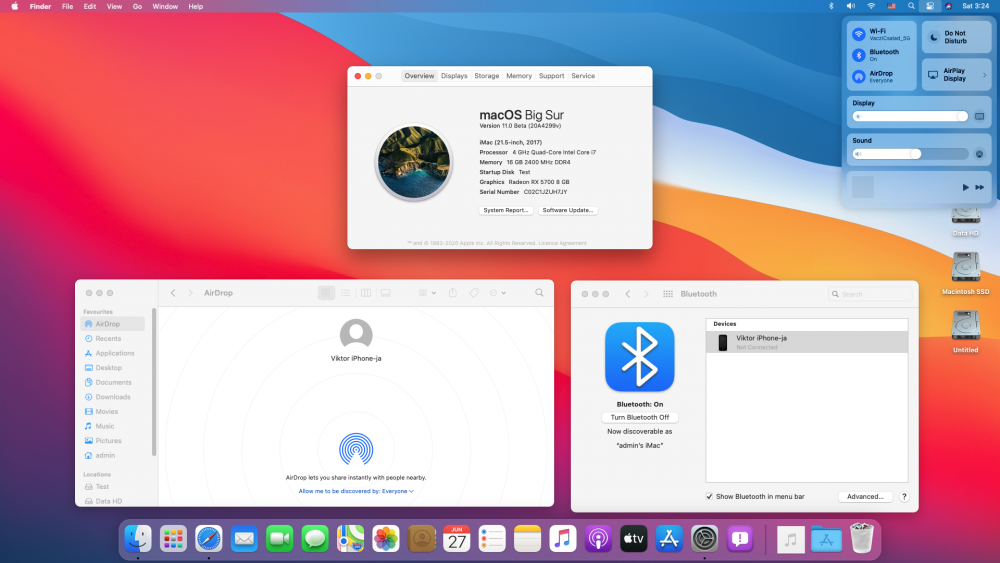Screen dimensions: 1000x563
Task: Open Reminders from the dock
Action: click(x=492, y=539)
